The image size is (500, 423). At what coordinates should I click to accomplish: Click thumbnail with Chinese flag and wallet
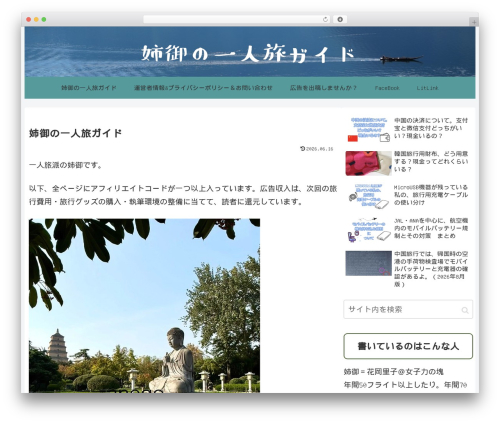coord(368,130)
